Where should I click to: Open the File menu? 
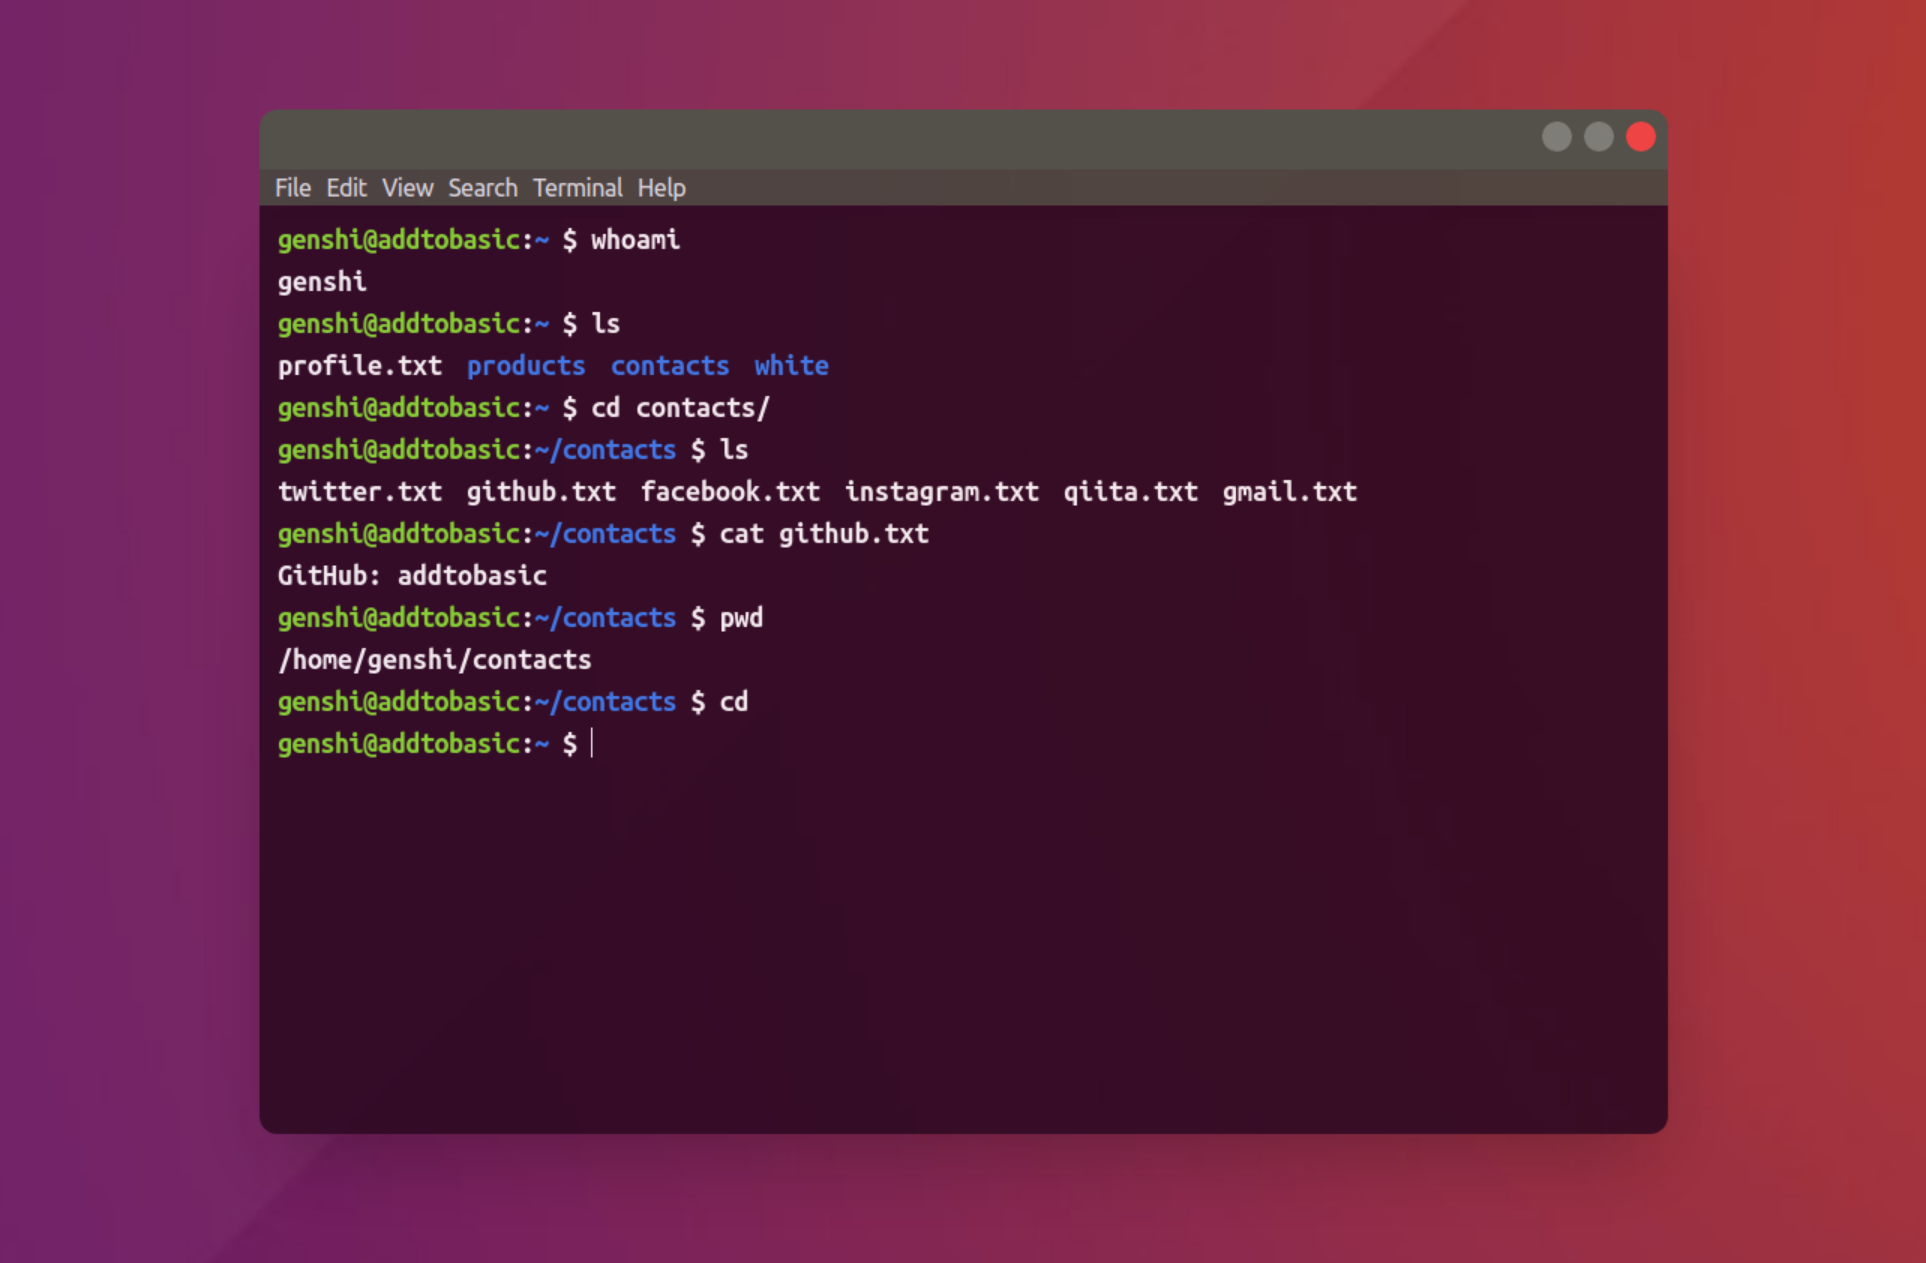point(292,188)
